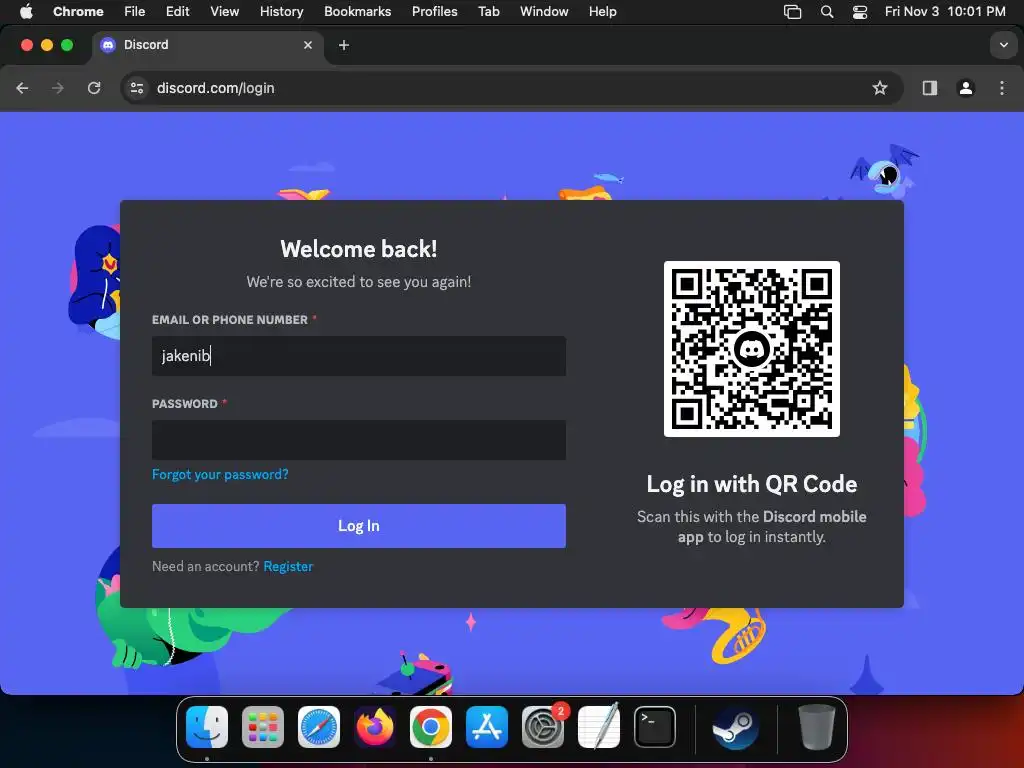1024x768 pixels.
Task: Focus the Password input field
Action: click(x=359, y=440)
